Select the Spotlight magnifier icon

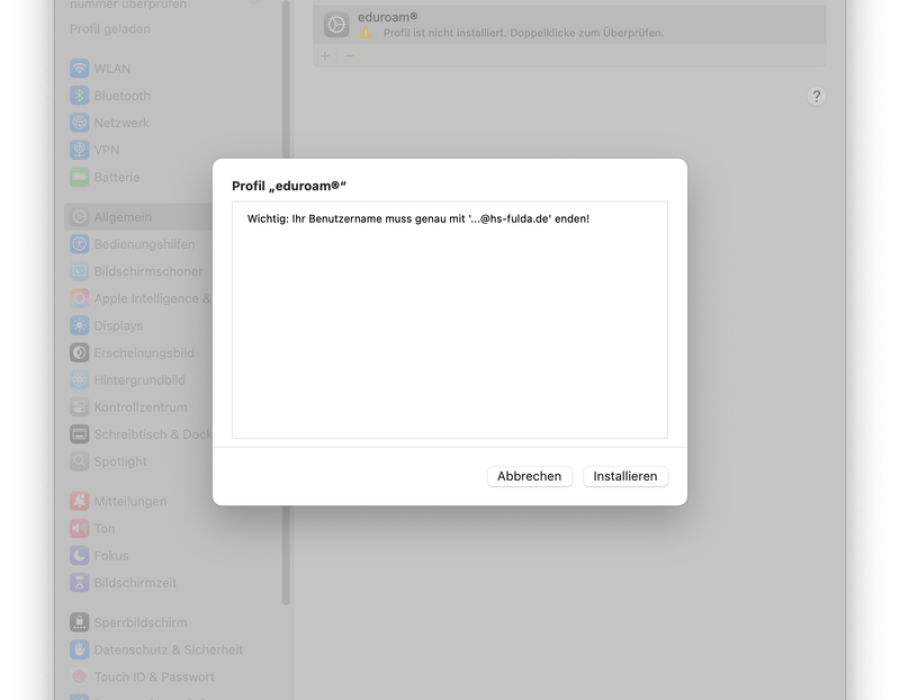click(79, 461)
